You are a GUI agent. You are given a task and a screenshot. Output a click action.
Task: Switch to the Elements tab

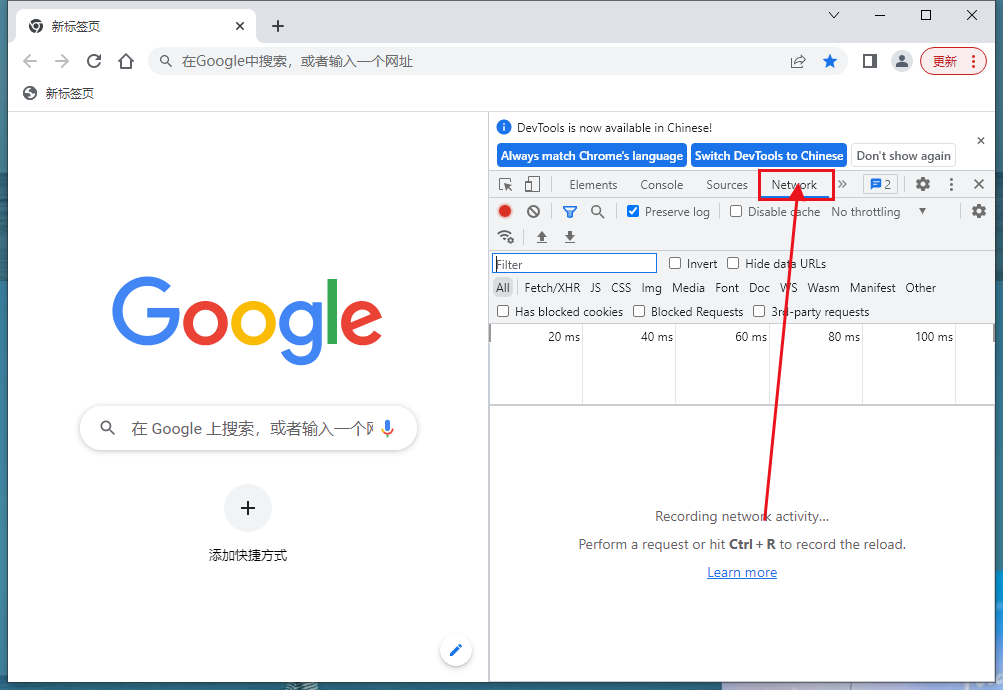593,185
